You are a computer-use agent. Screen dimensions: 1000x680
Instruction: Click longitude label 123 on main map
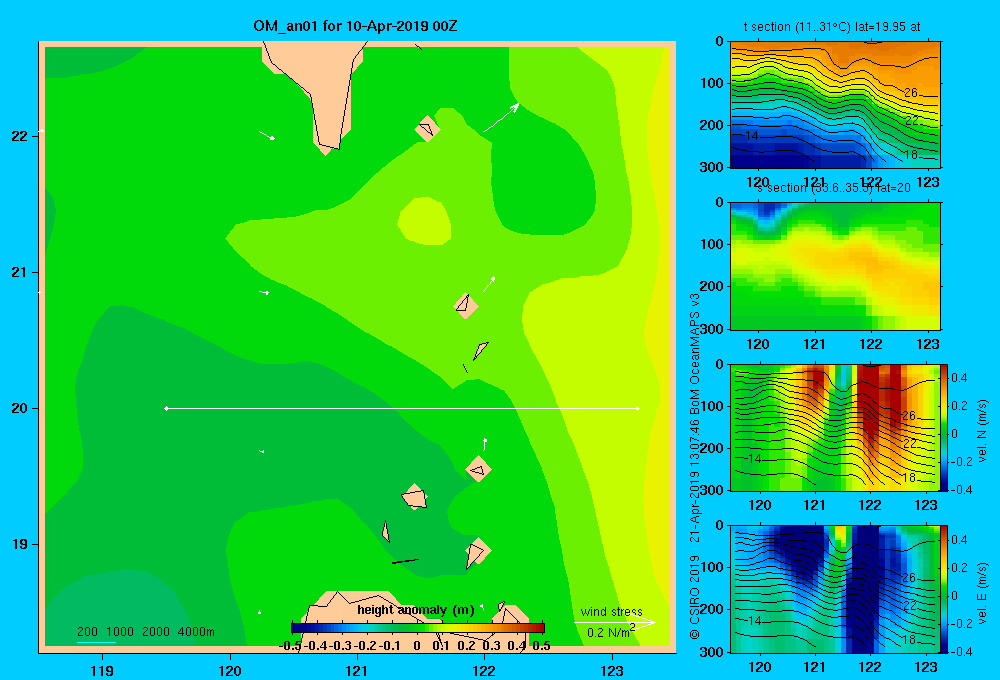point(612,671)
